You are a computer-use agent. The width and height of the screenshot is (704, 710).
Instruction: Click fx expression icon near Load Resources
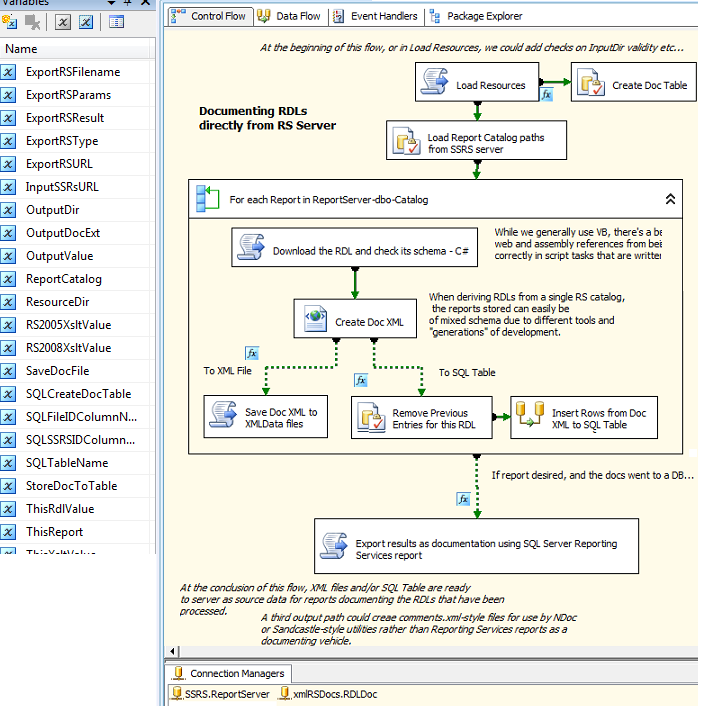coord(546,95)
